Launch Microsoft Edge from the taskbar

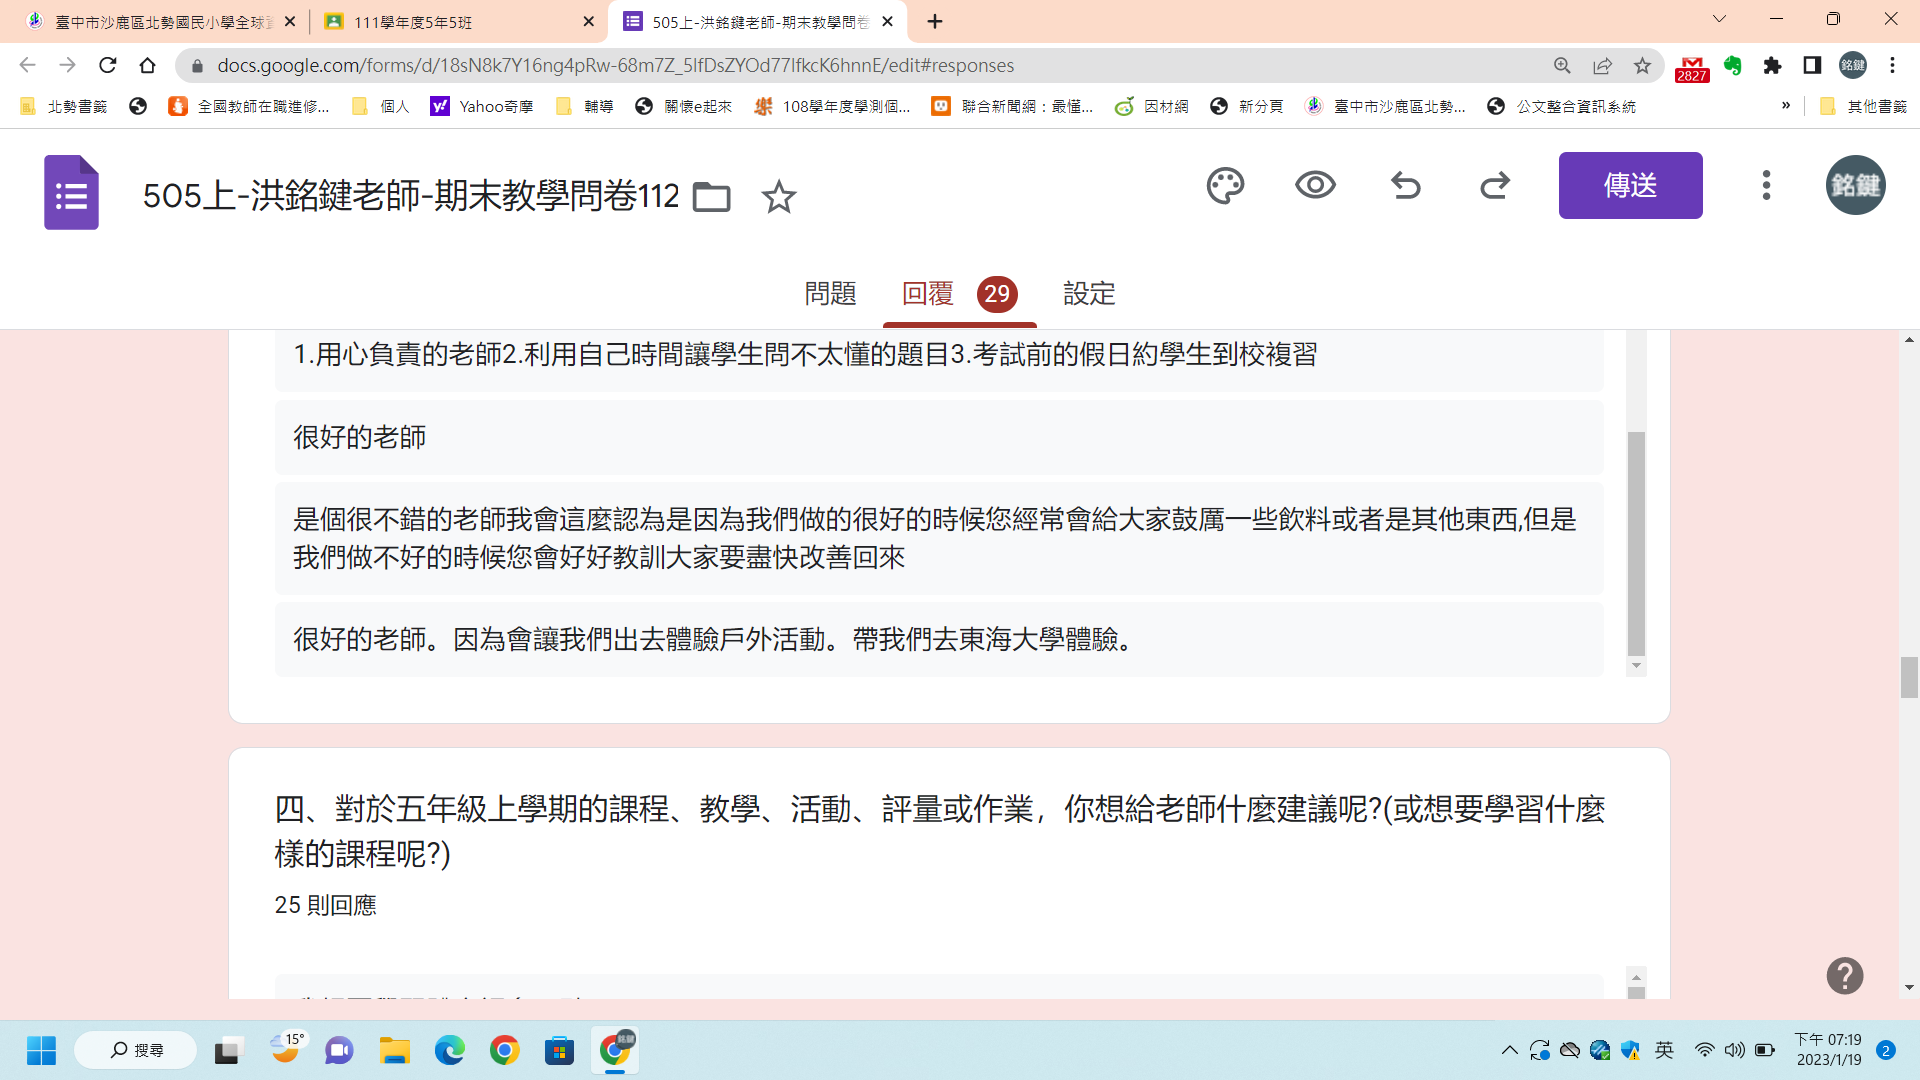(449, 1050)
